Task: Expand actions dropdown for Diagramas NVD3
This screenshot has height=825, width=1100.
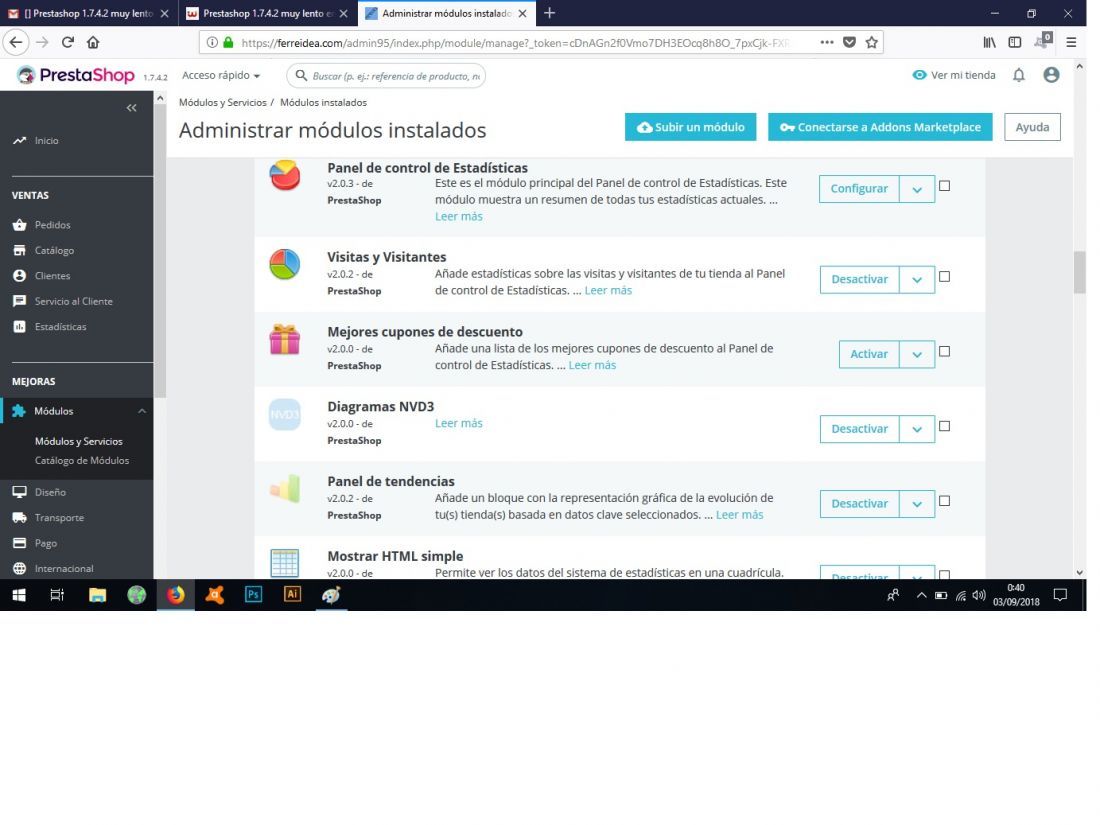Action: point(917,429)
